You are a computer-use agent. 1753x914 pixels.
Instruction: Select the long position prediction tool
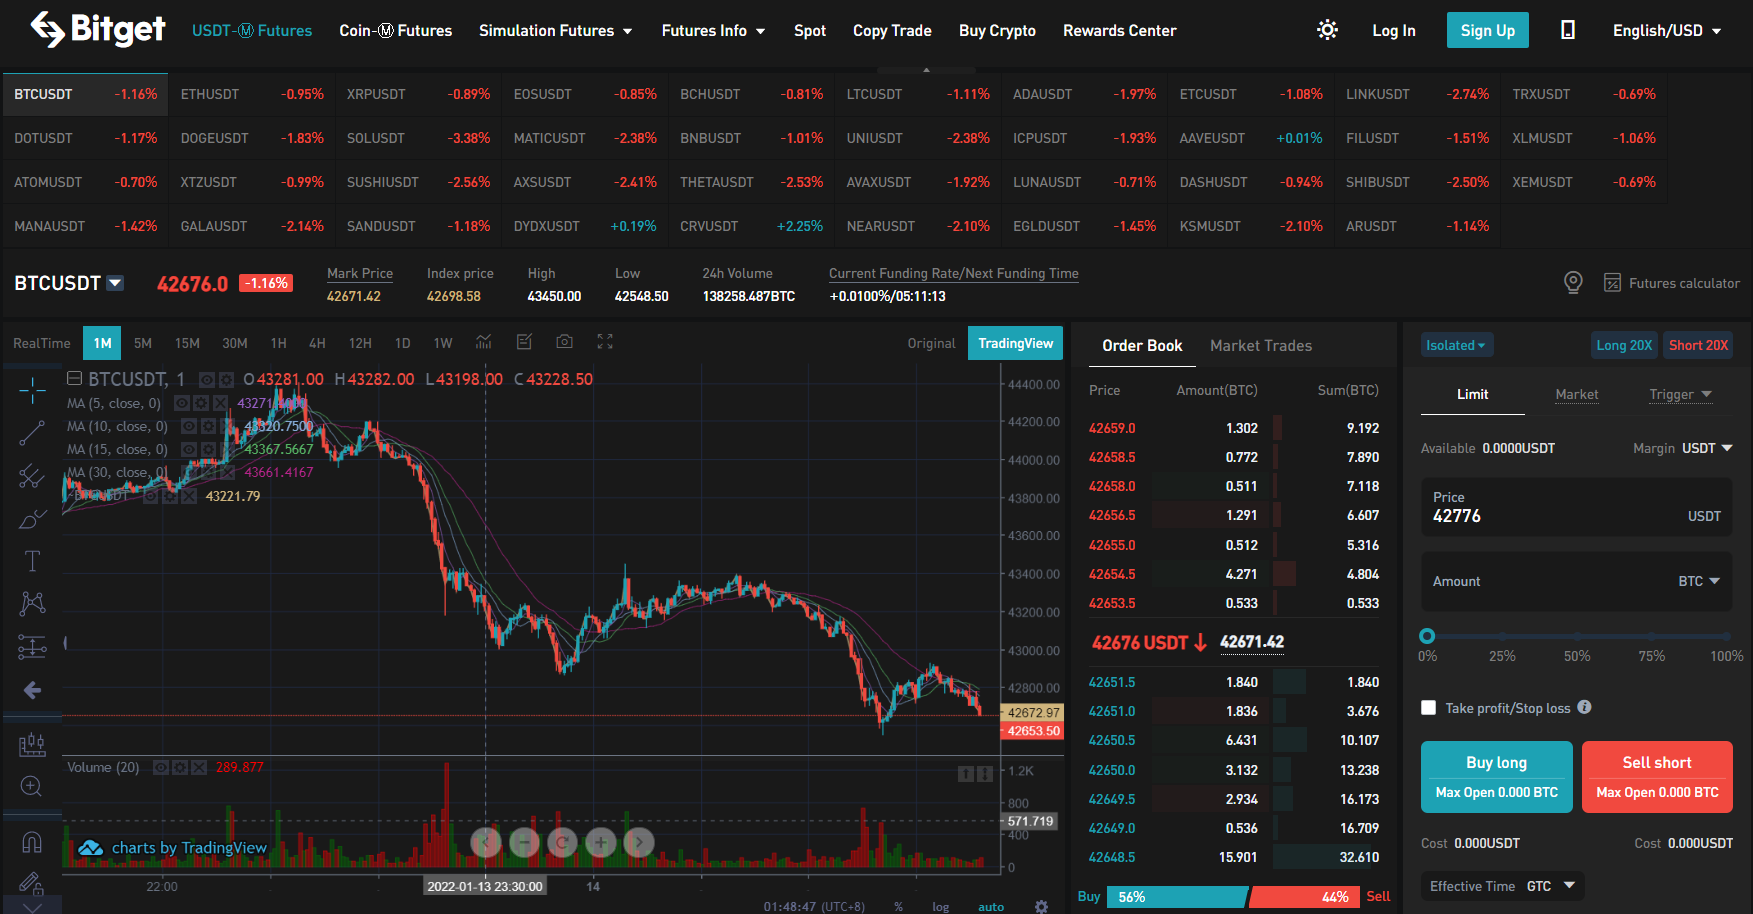point(32,647)
